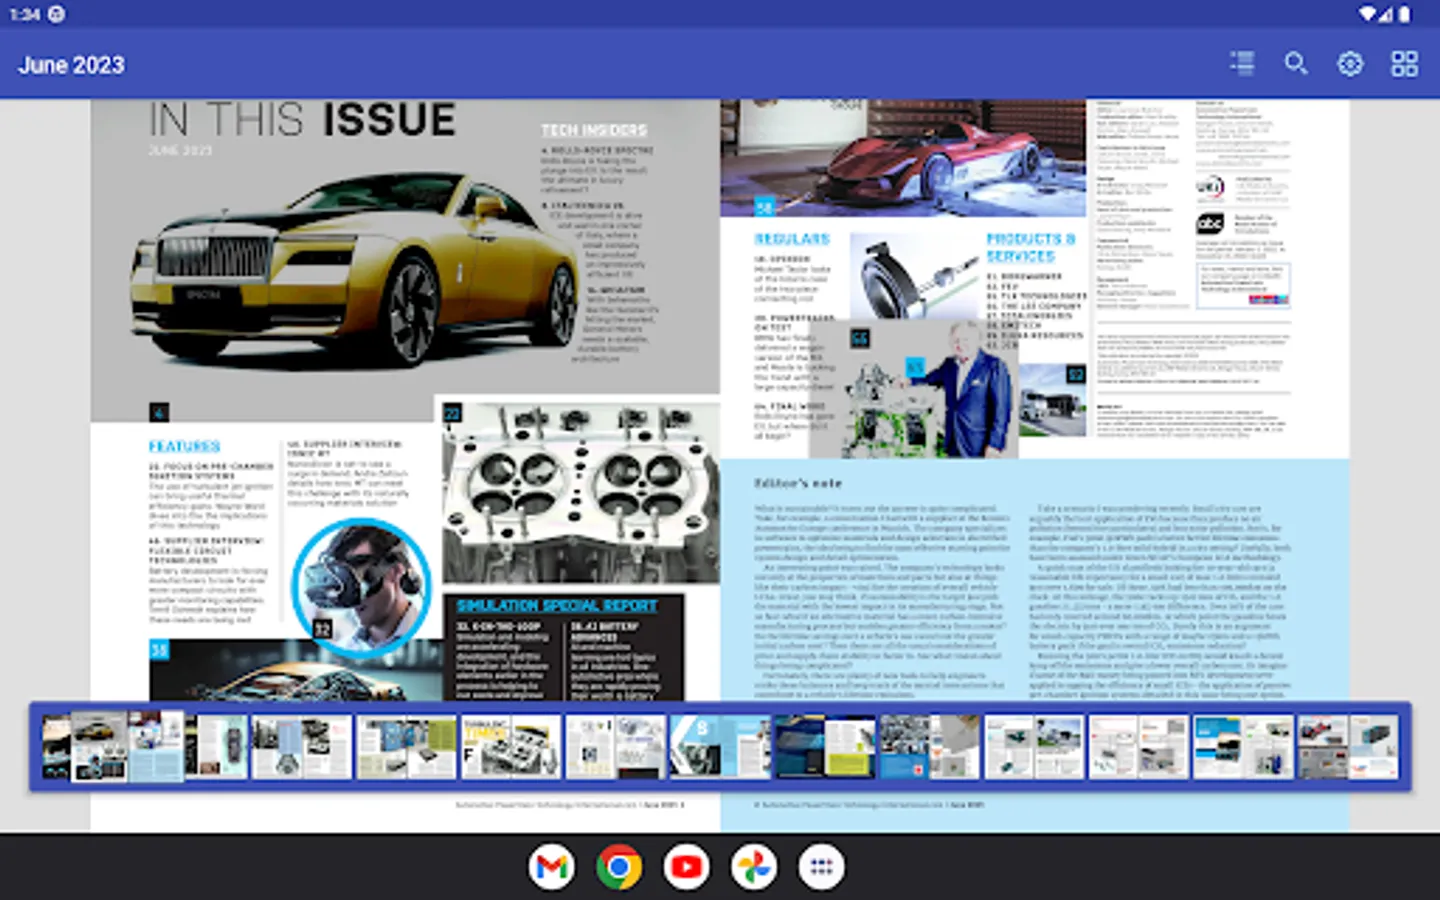
Task: Tap the SIMULATION SPECIAL REPORT heading
Action: 557,606
